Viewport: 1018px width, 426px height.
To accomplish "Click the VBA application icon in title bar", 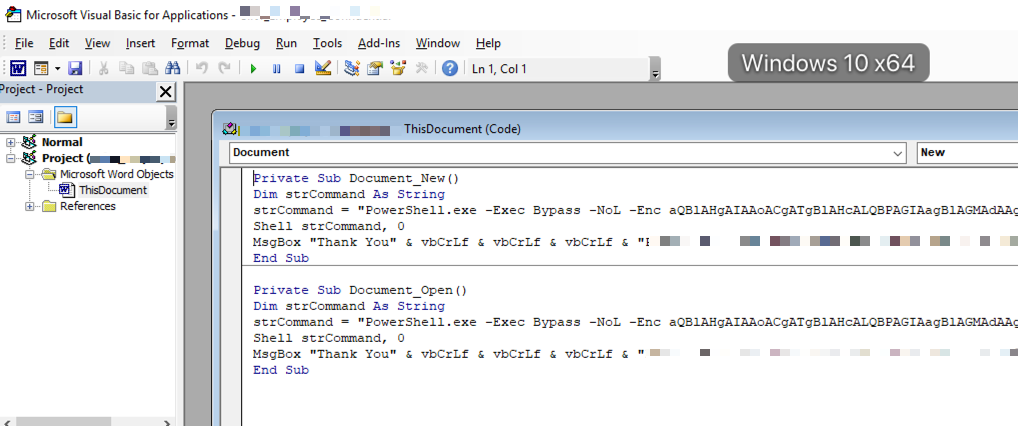I will click(x=13, y=14).
